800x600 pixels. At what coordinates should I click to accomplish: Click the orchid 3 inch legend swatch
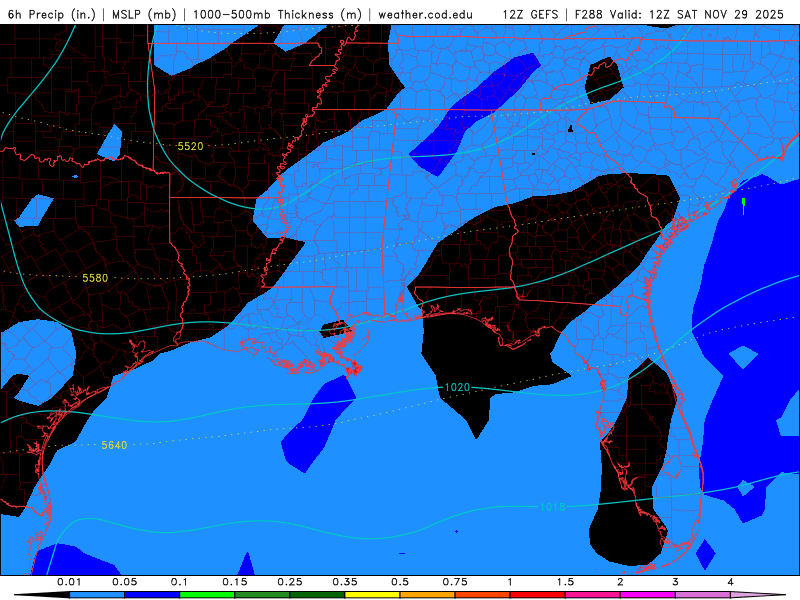703,595
